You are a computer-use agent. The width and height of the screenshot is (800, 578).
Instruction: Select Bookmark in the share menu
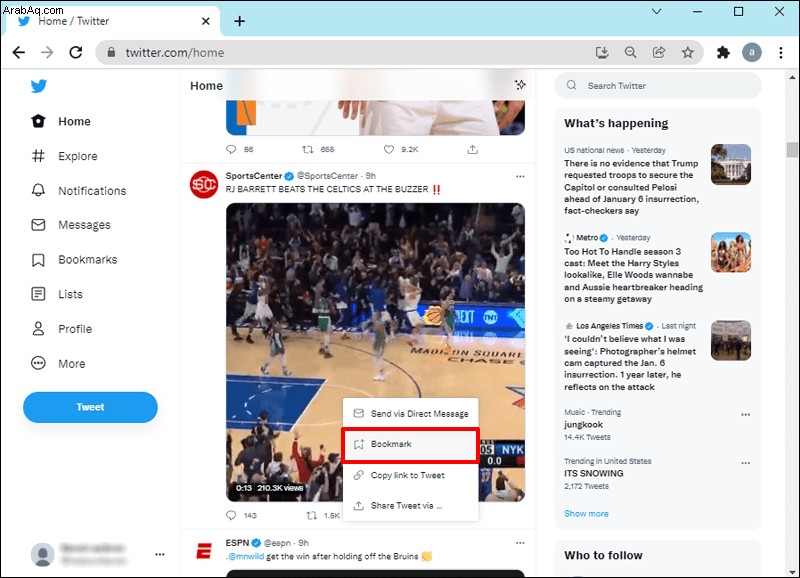[x=410, y=444]
